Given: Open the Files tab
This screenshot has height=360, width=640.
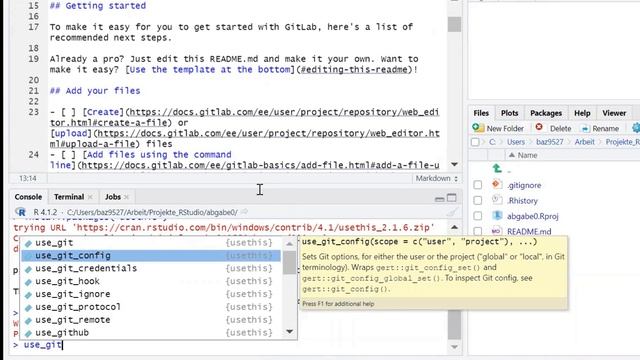Looking at the screenshot, I should 481,113.
